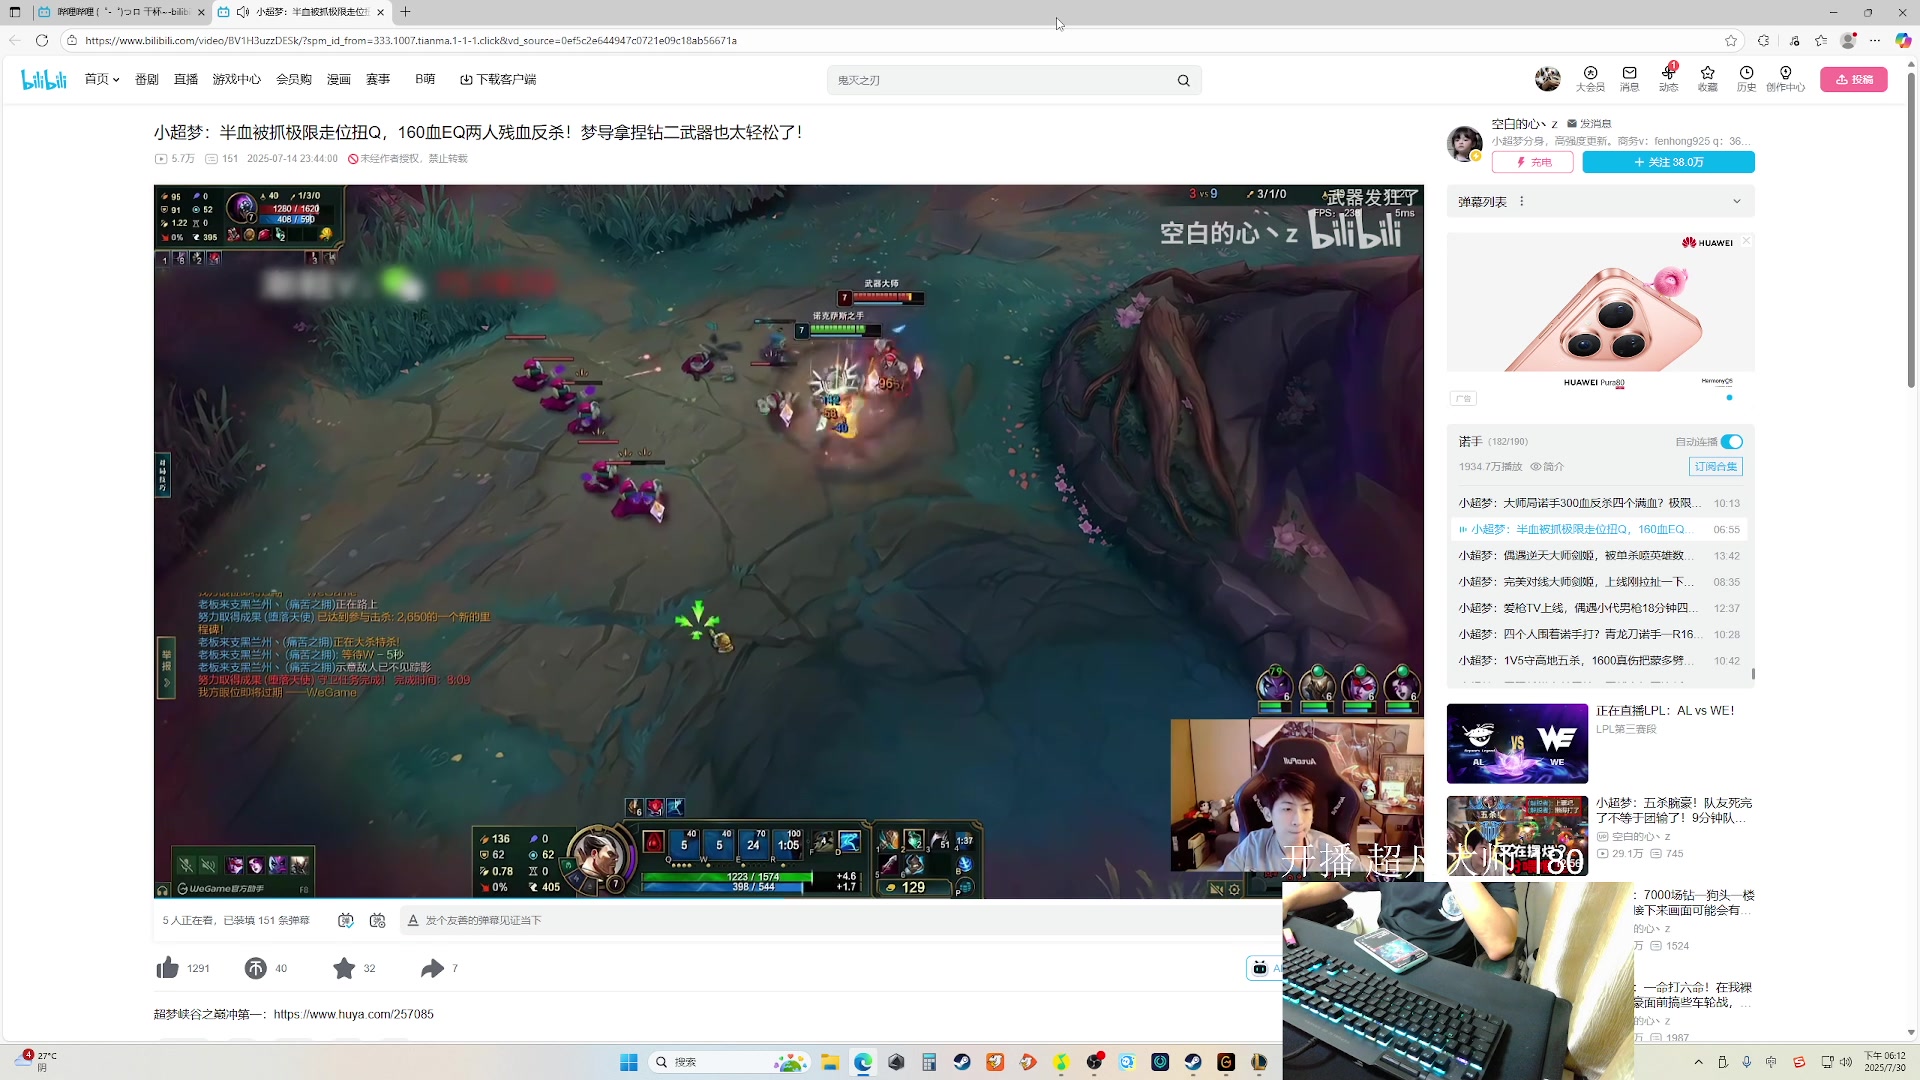Open the 首页 dropdown menu
1920x1080 pixels.
pos(102,79)
